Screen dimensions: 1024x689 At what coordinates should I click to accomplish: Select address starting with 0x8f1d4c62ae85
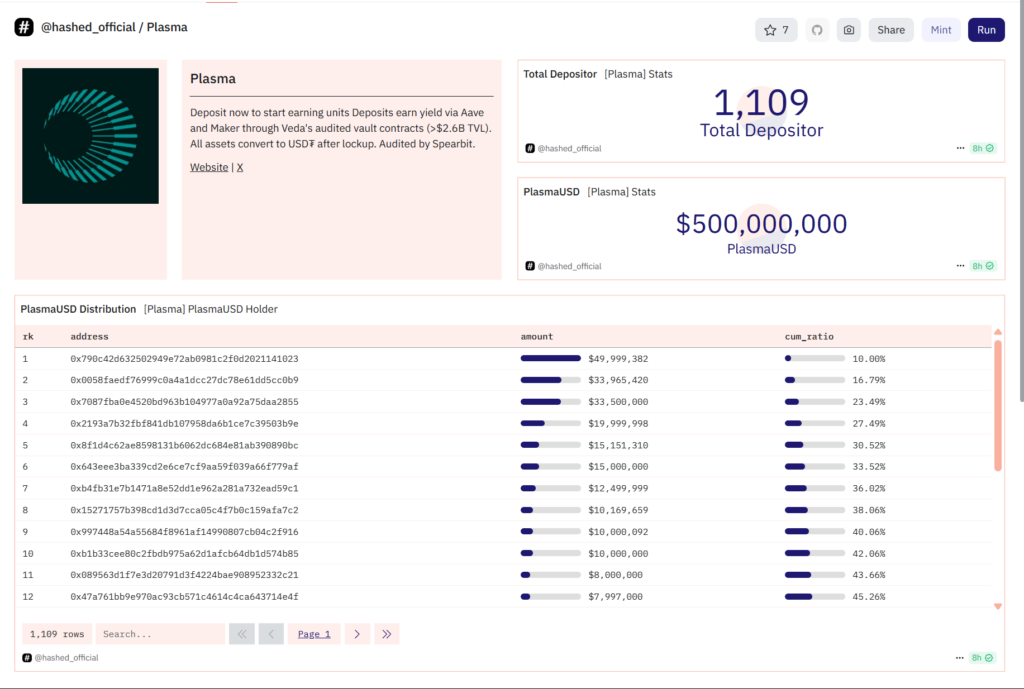(x=184, y=445)
